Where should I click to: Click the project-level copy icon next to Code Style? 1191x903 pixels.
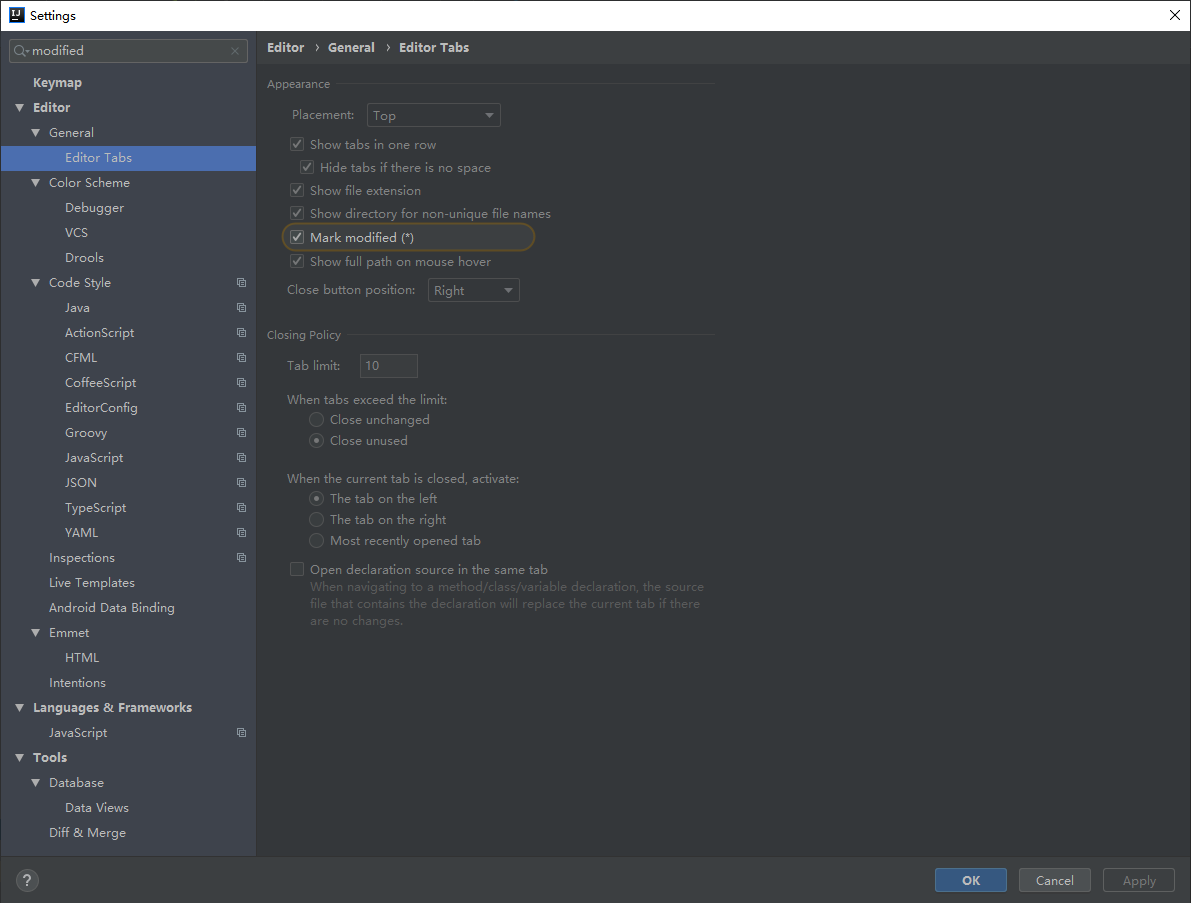tap(242, 283)
